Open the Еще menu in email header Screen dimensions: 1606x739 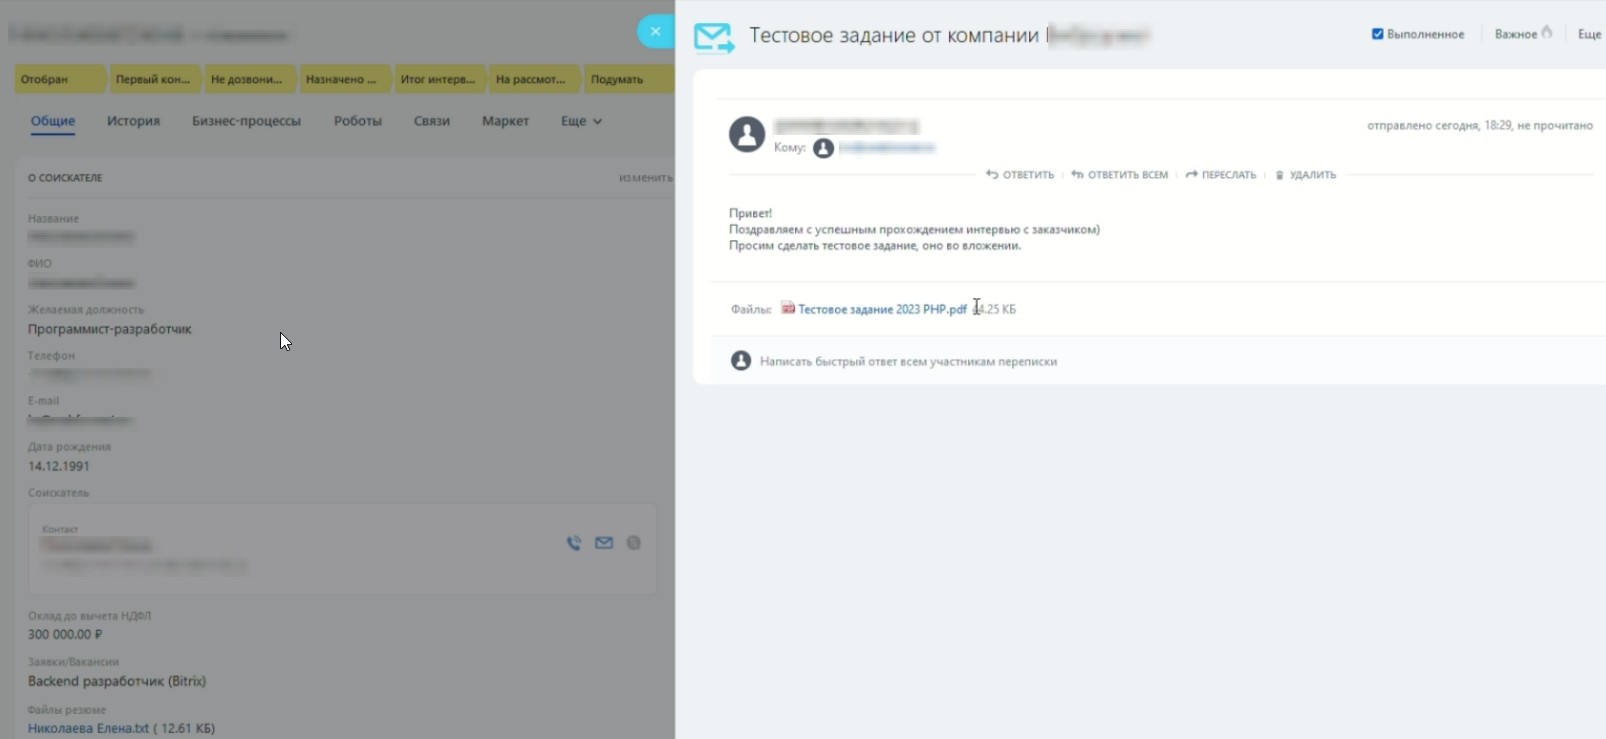tap(1589, 34)
